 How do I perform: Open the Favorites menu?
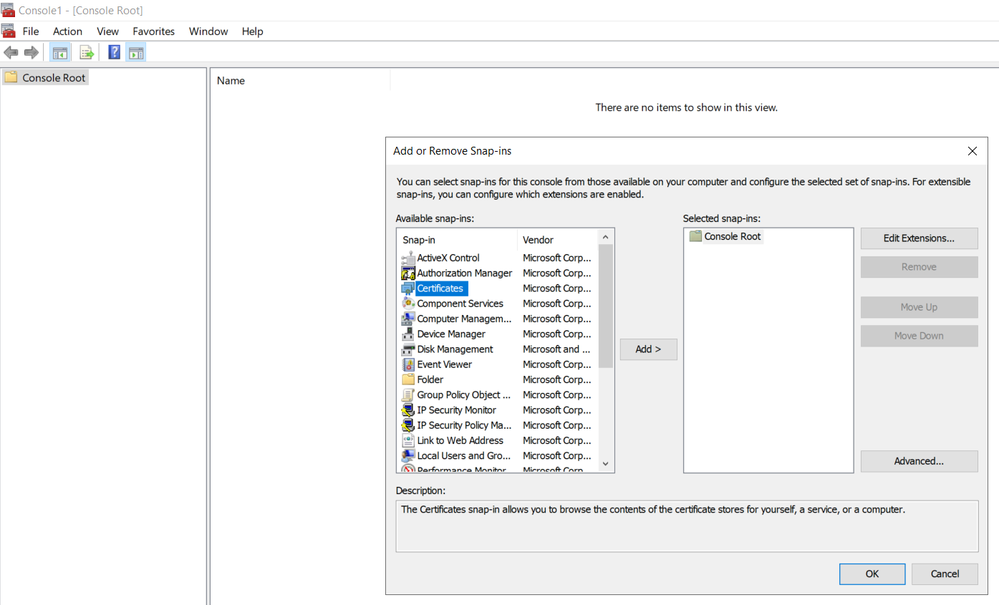pos(153,31)
